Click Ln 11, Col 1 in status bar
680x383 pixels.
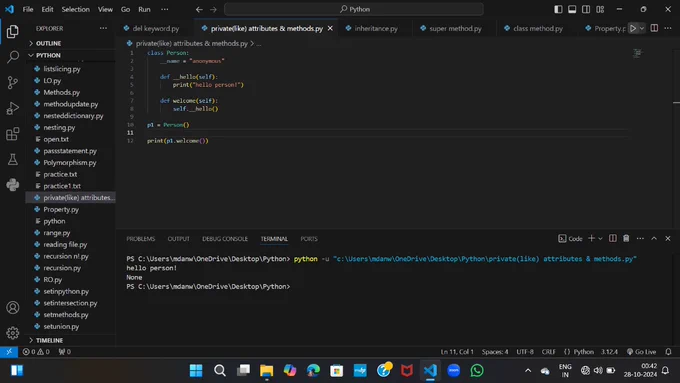pyautogui.click(x=457, y=352)
